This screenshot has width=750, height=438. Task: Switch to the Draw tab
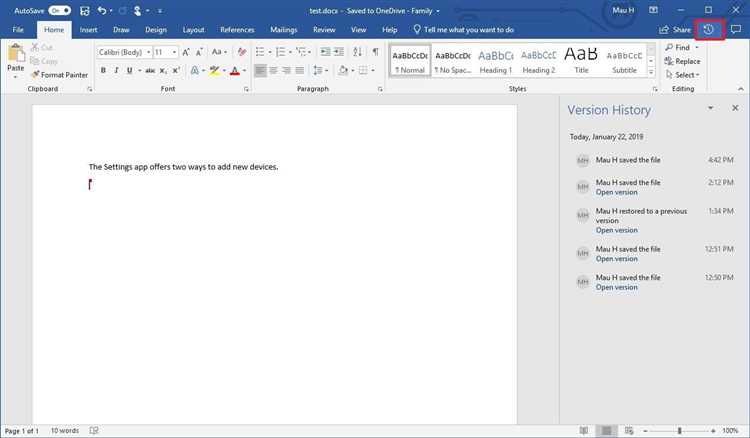click(121, 30)
